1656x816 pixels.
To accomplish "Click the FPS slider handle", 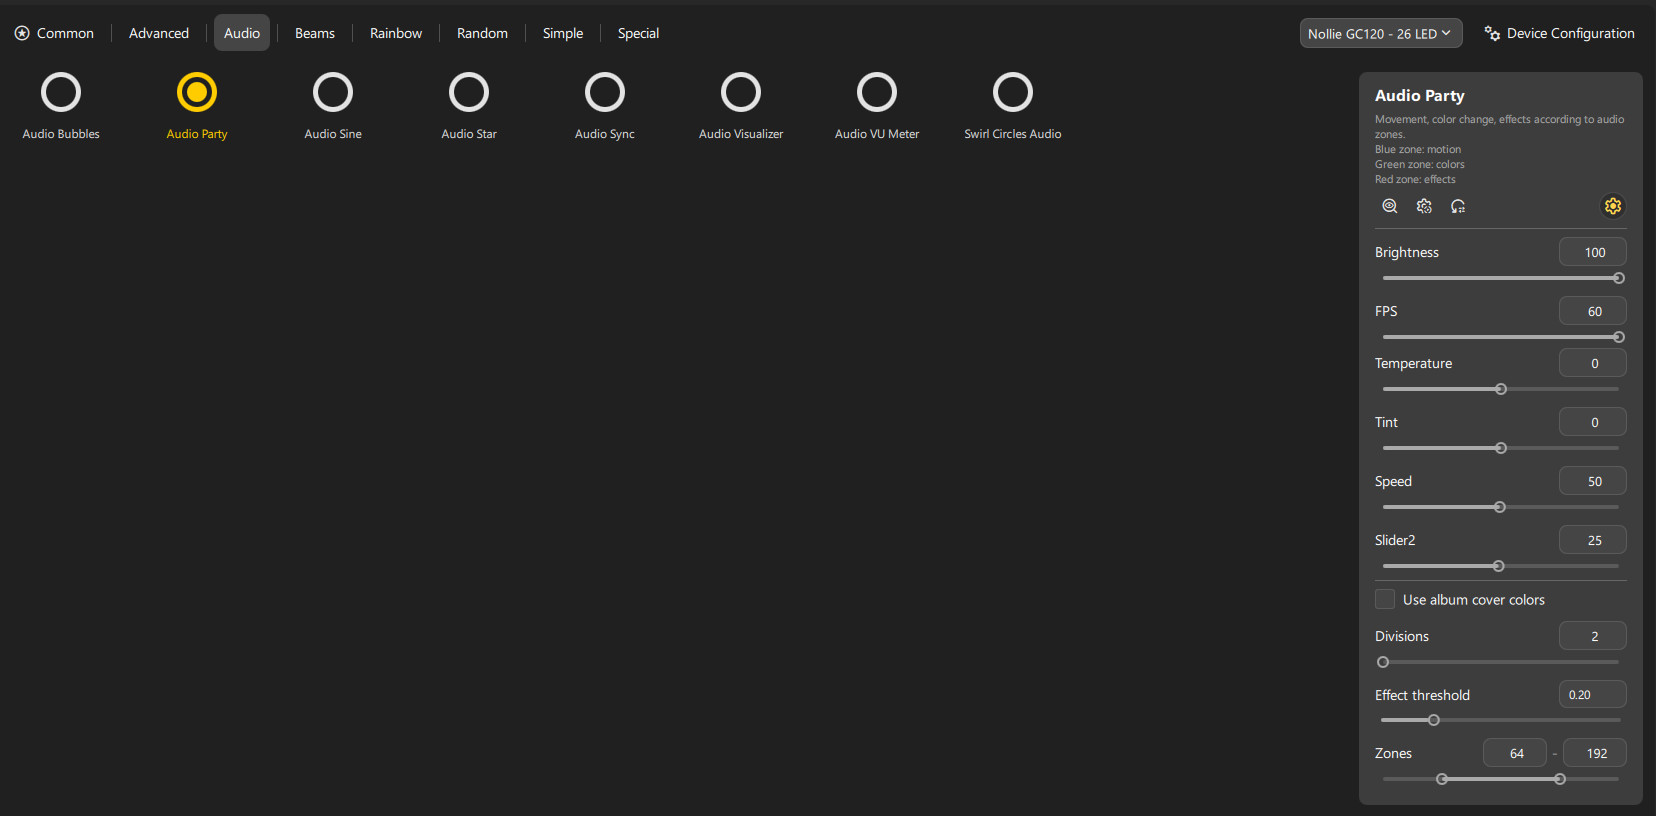I will tap(1619, 337).
